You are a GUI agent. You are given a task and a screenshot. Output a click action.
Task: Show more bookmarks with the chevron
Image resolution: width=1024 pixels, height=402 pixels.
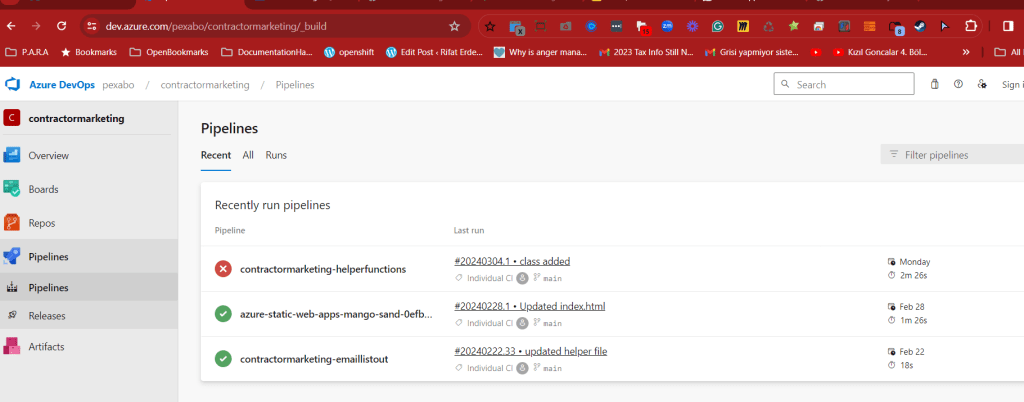pos(966,52)
